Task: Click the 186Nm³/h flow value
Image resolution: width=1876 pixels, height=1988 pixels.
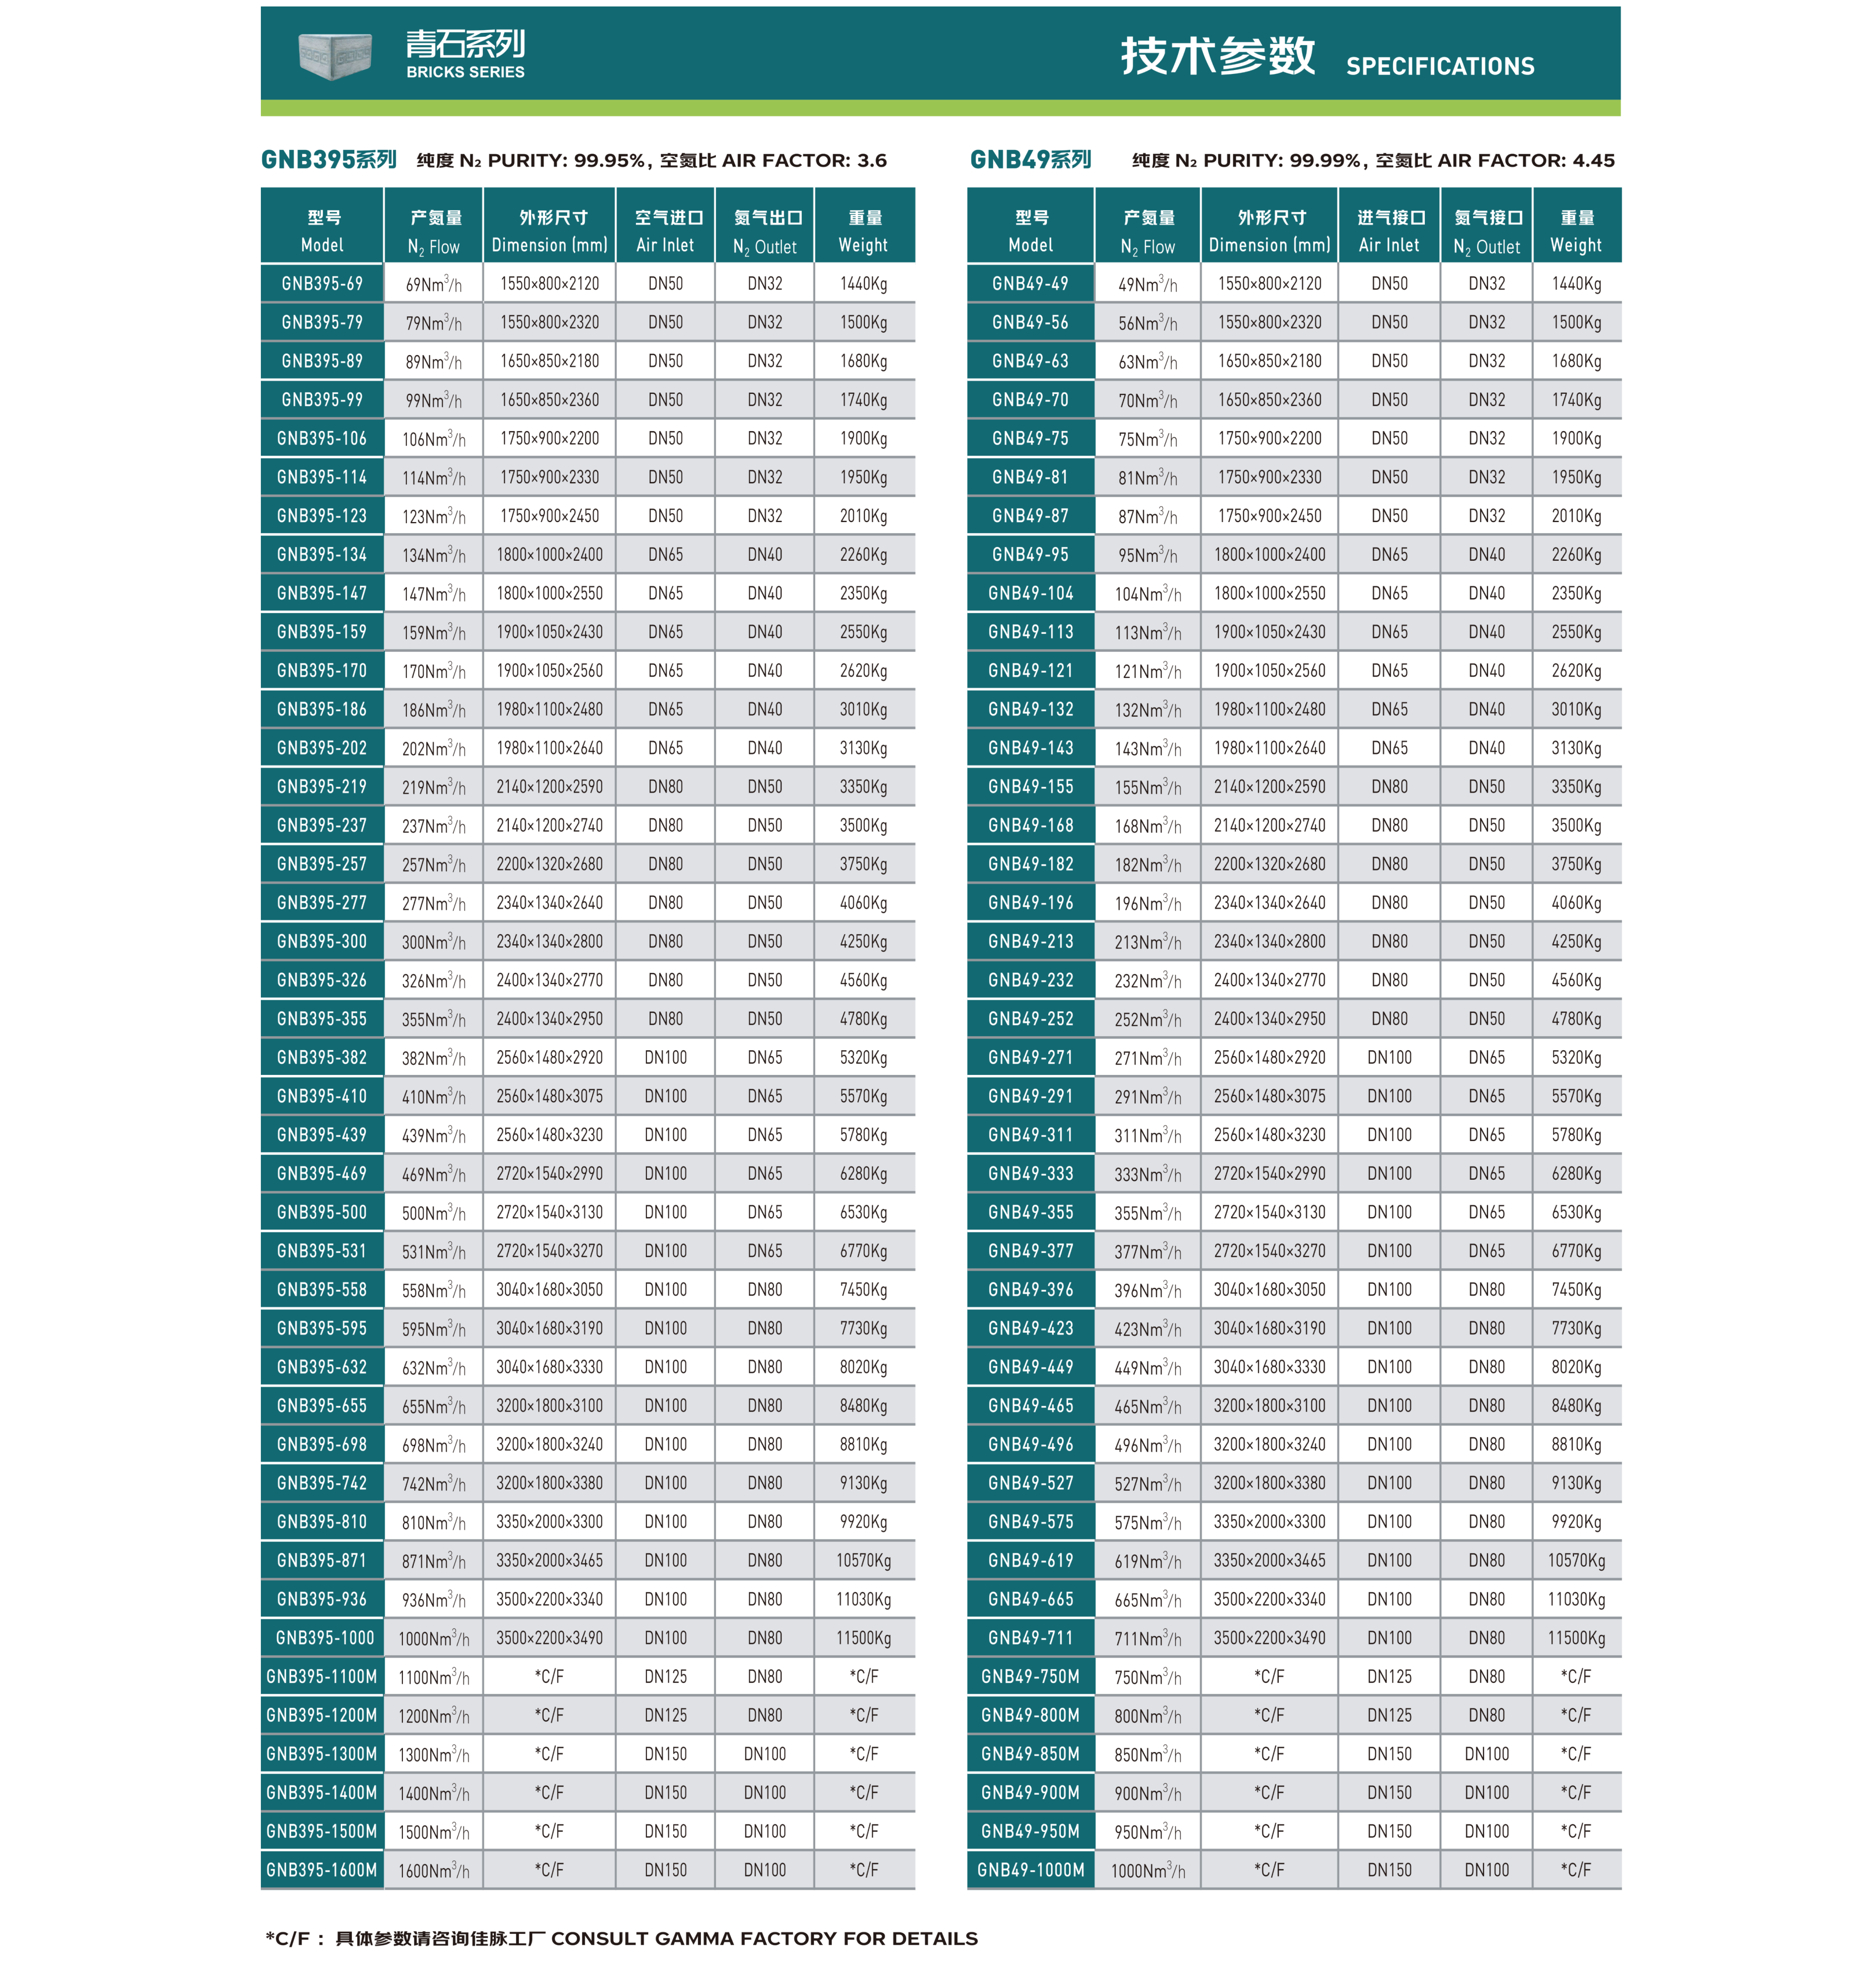Action: [x=434, y=710]
